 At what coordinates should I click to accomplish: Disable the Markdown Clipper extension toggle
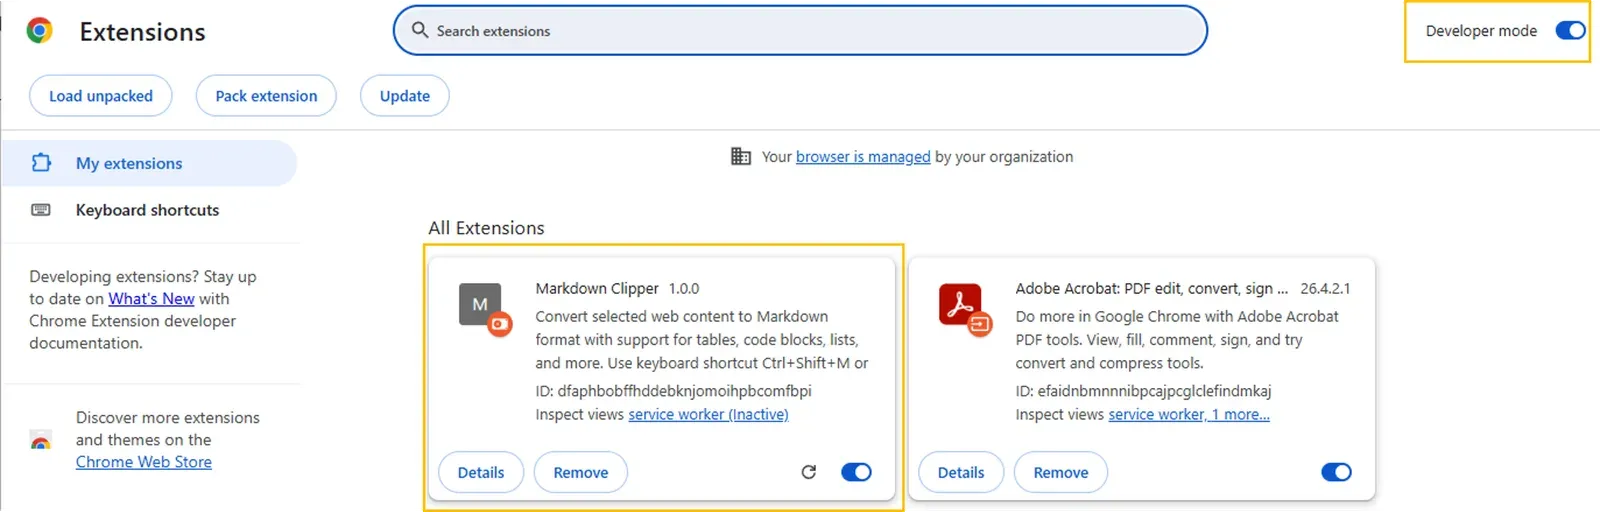tap(856, 472)
